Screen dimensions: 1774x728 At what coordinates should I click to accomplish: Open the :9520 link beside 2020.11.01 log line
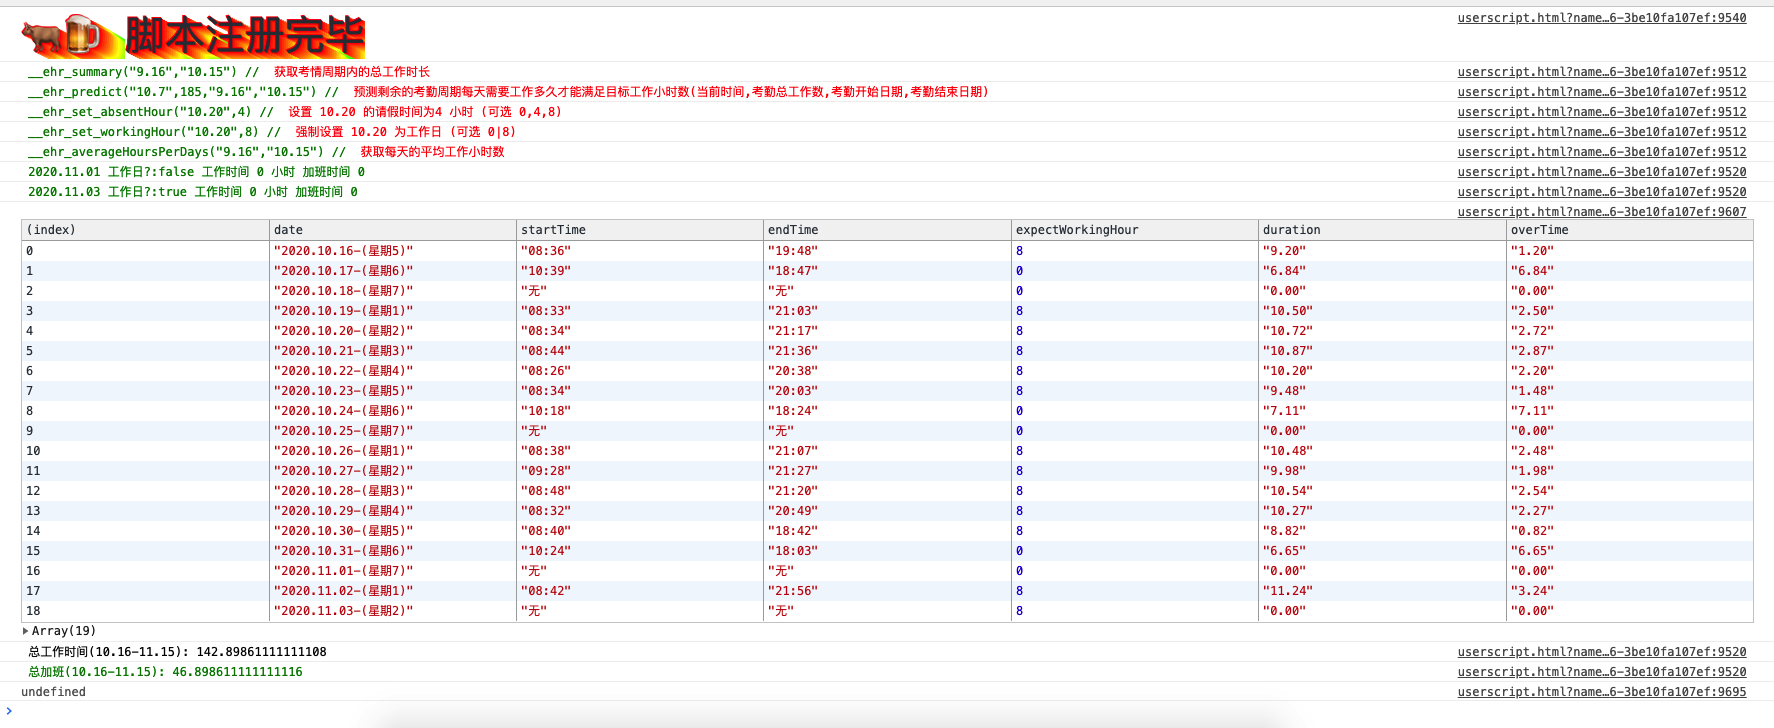point(1602,172)
